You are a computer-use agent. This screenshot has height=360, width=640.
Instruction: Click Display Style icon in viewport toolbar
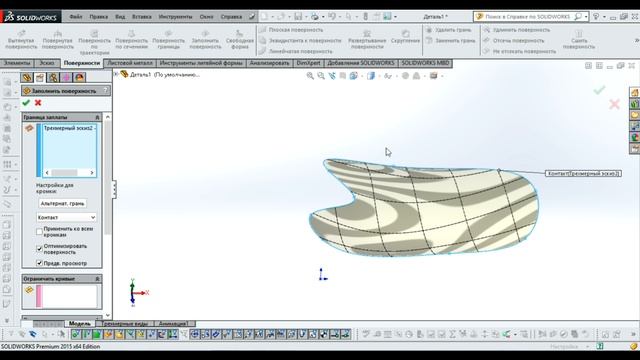pos(371,76)
